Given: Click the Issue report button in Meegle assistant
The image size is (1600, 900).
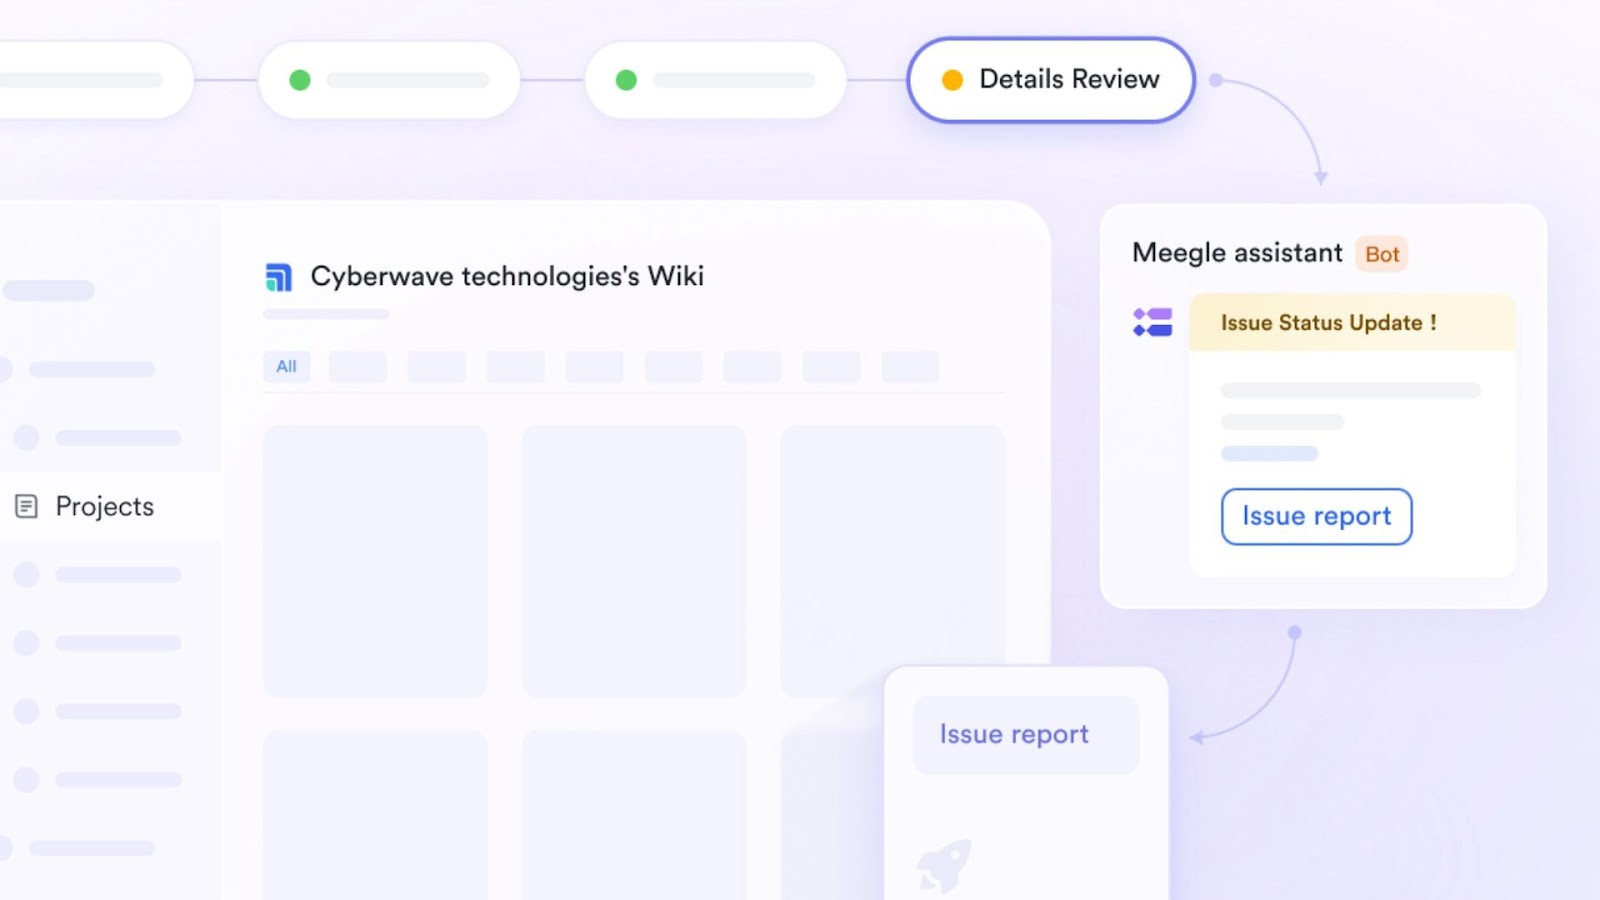Looking at the screenshot, I should coord(1316,516).
